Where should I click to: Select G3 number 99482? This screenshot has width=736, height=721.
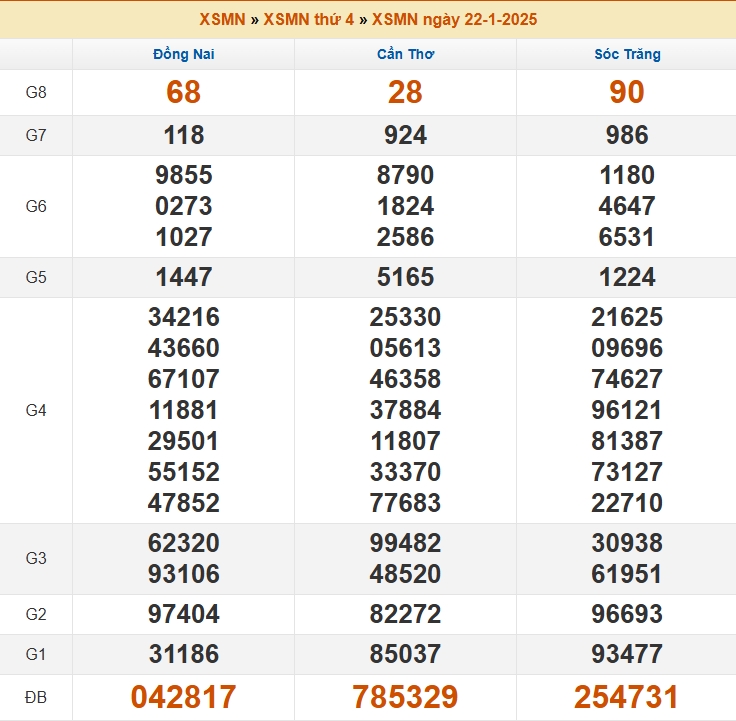click(405, 543)
